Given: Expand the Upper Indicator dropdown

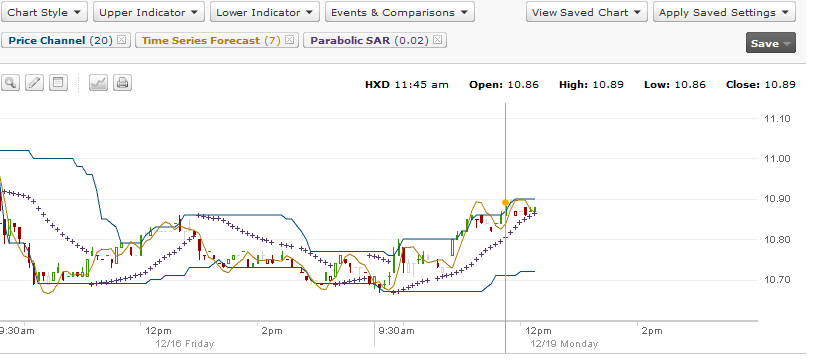Looking at the screenshot, I should pos(148,12).
